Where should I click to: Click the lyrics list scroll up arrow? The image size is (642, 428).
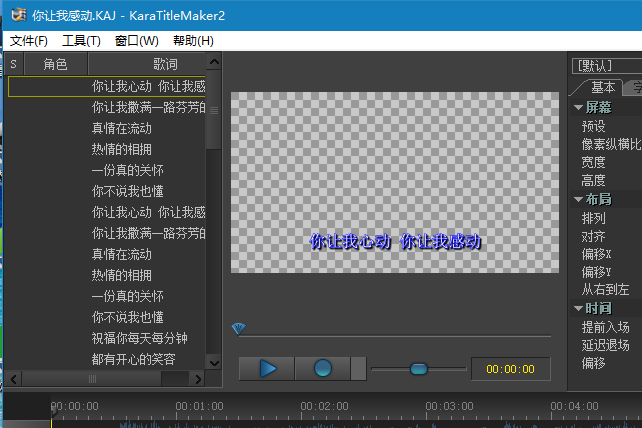214,62
